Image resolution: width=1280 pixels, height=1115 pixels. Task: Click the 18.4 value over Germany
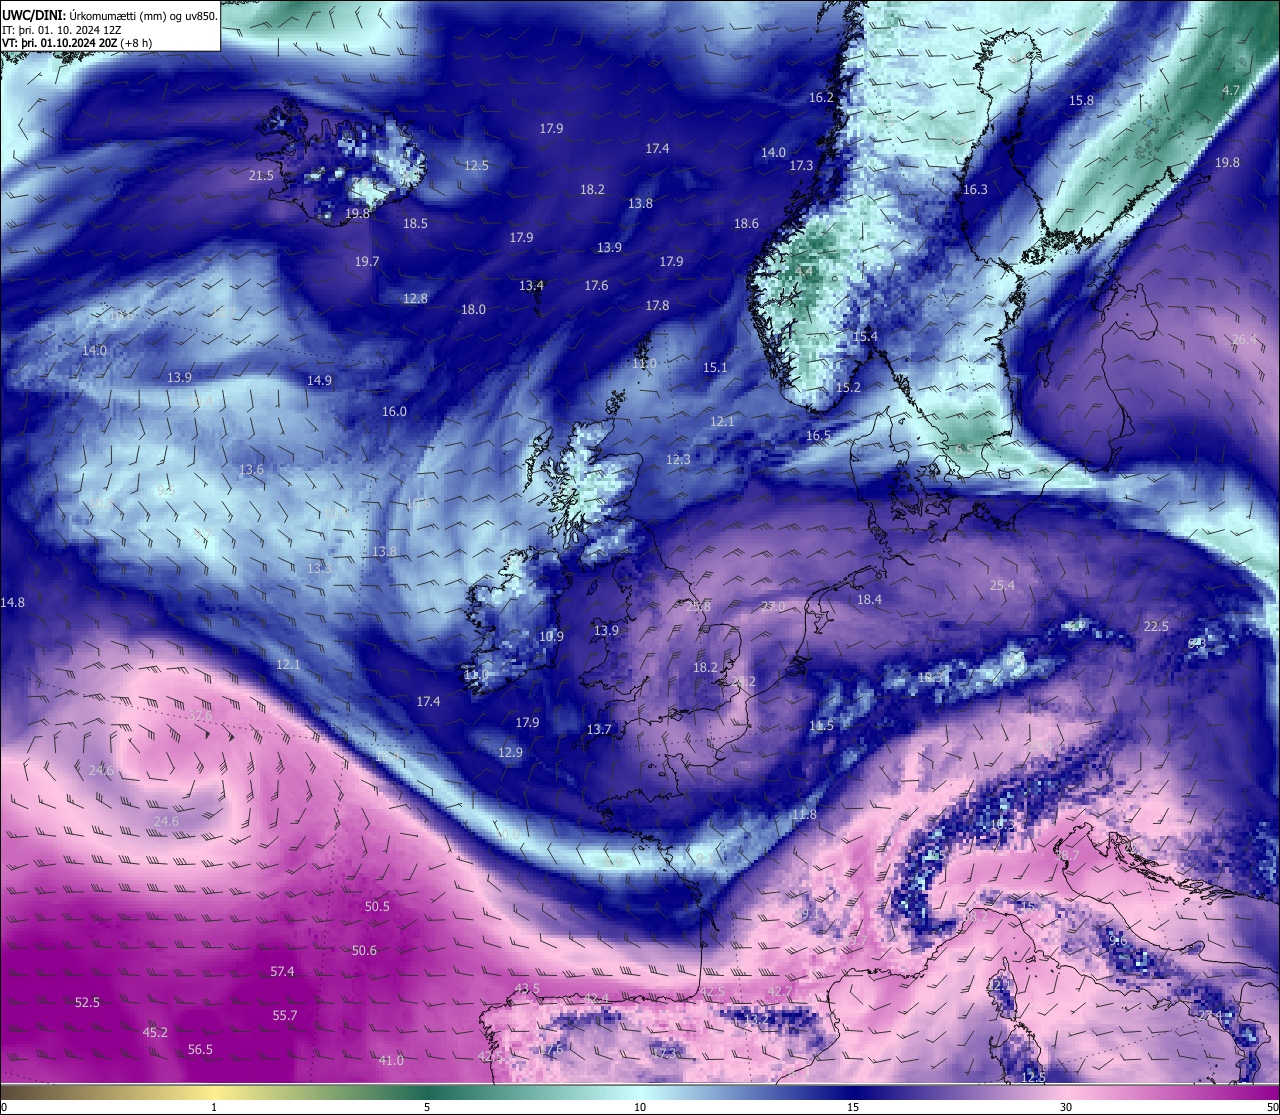pyautogui.click(x=869, y=600)
